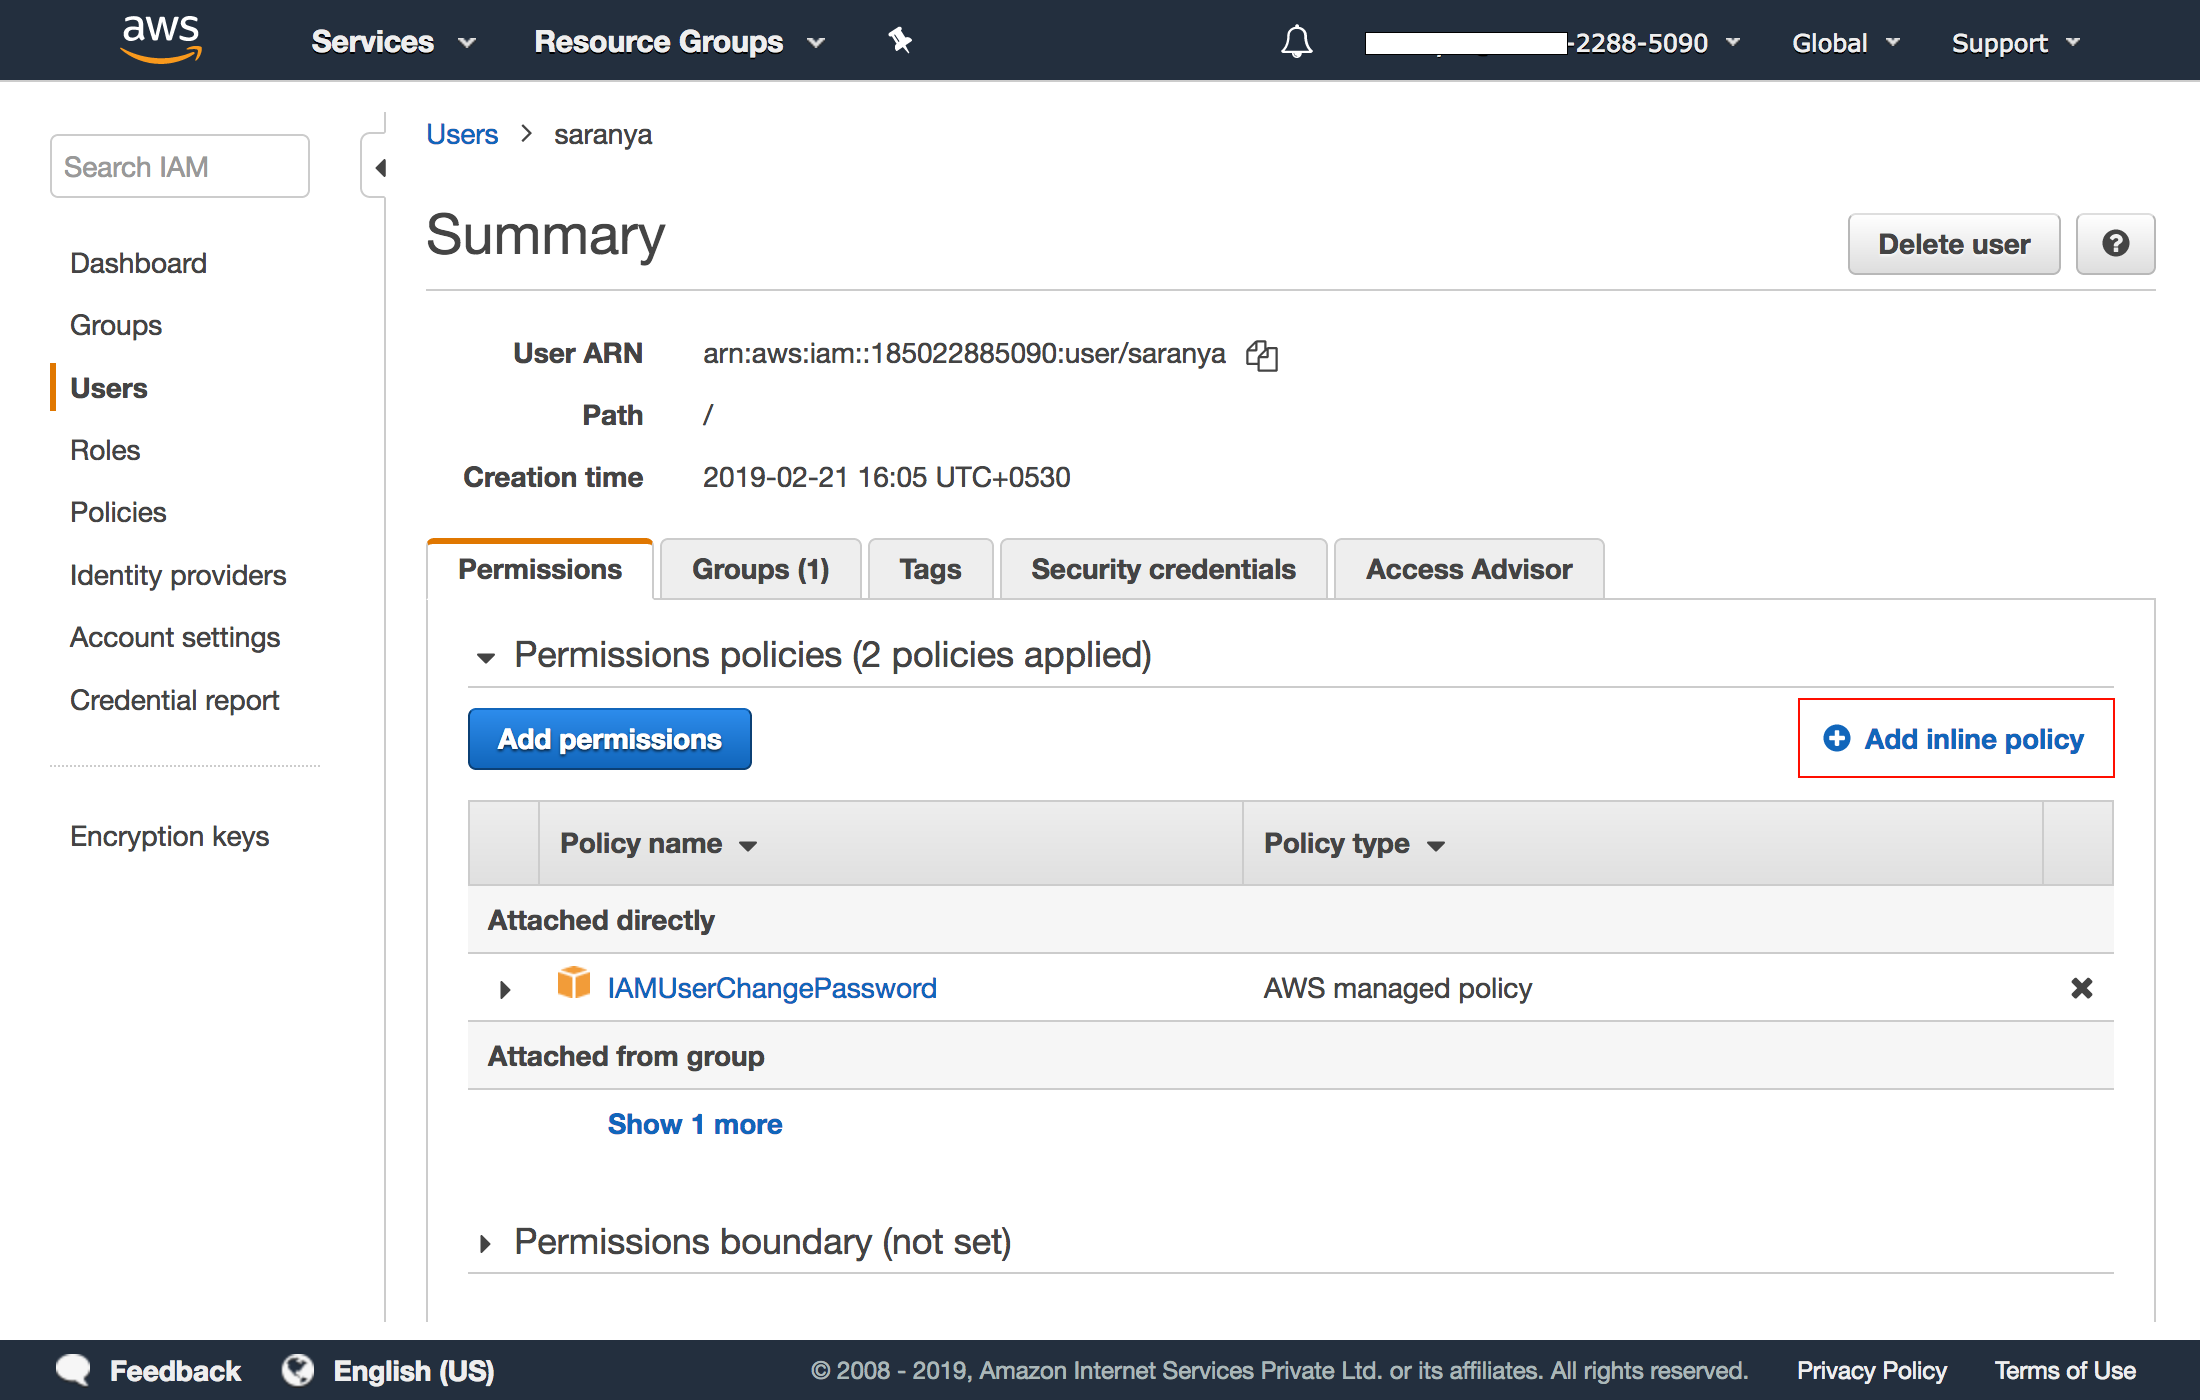2200x1400 pixels.
Task: Click Add inline policy link
Action: pos(1955,739)
